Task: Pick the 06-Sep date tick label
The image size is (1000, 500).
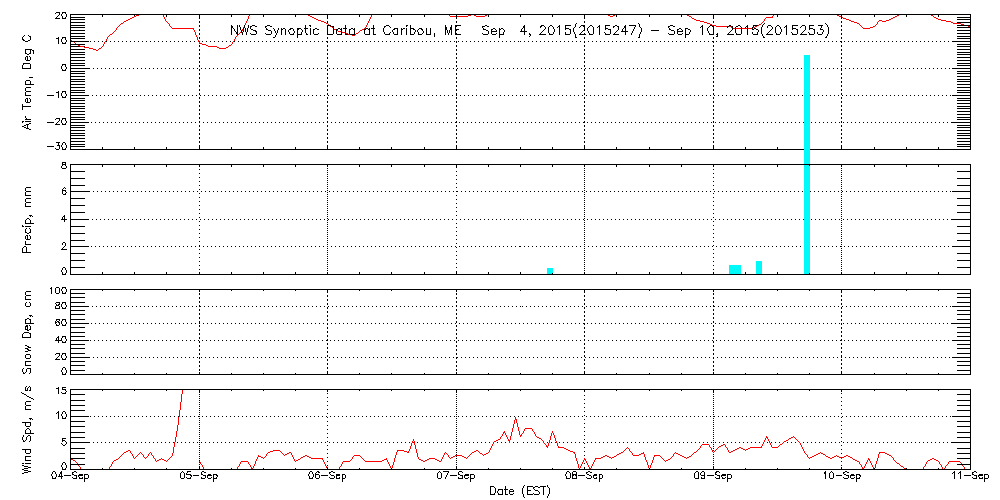Action: tap(328, 478)
